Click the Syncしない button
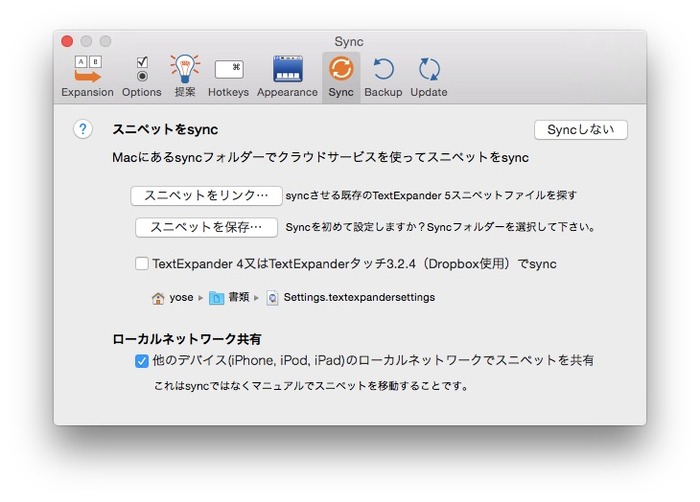The image size is (700, 502). [x=581, y=130]
